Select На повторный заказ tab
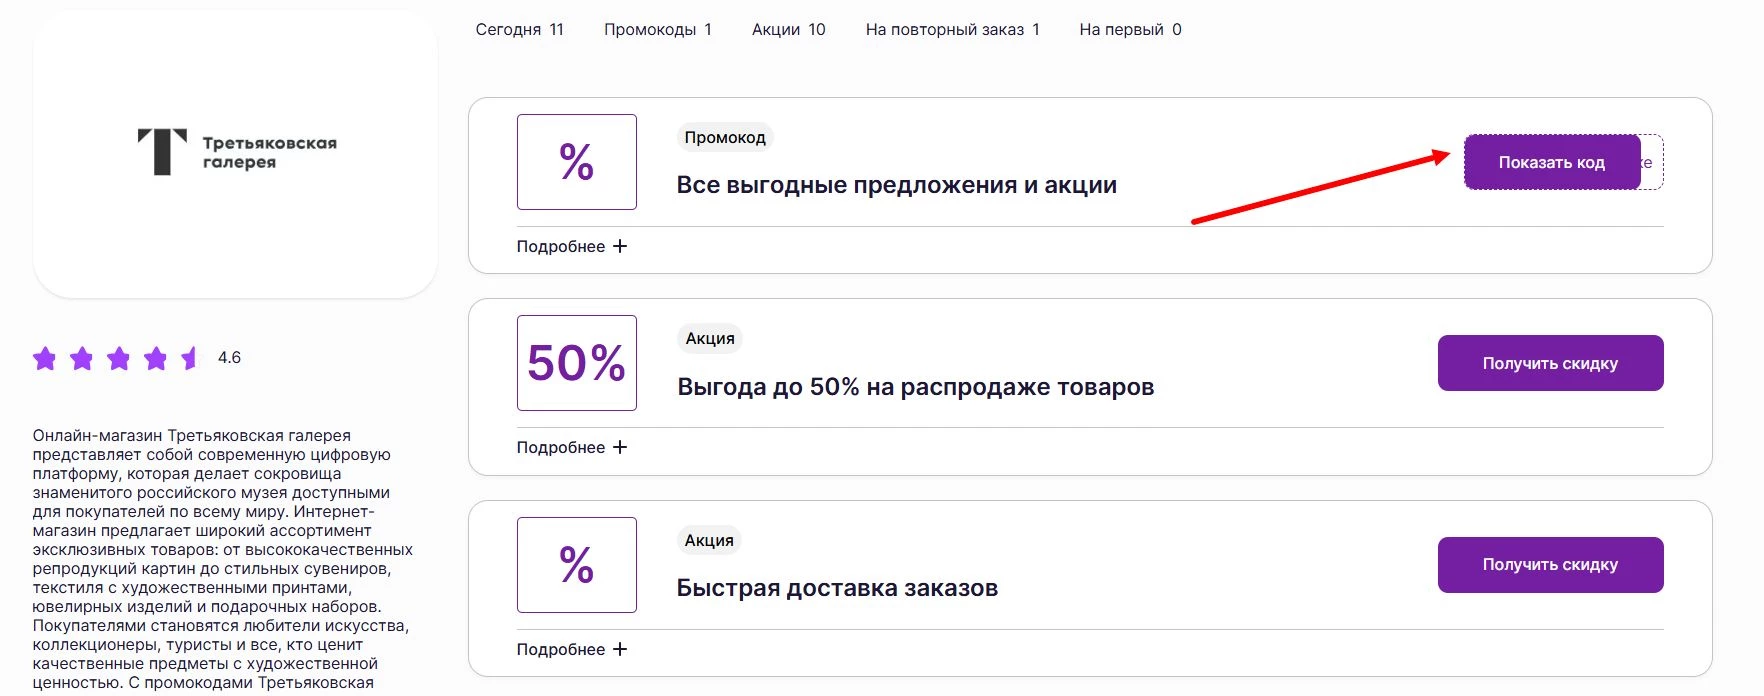The height and width of the screenshot is (696, 1764). (x=952, y=29)
